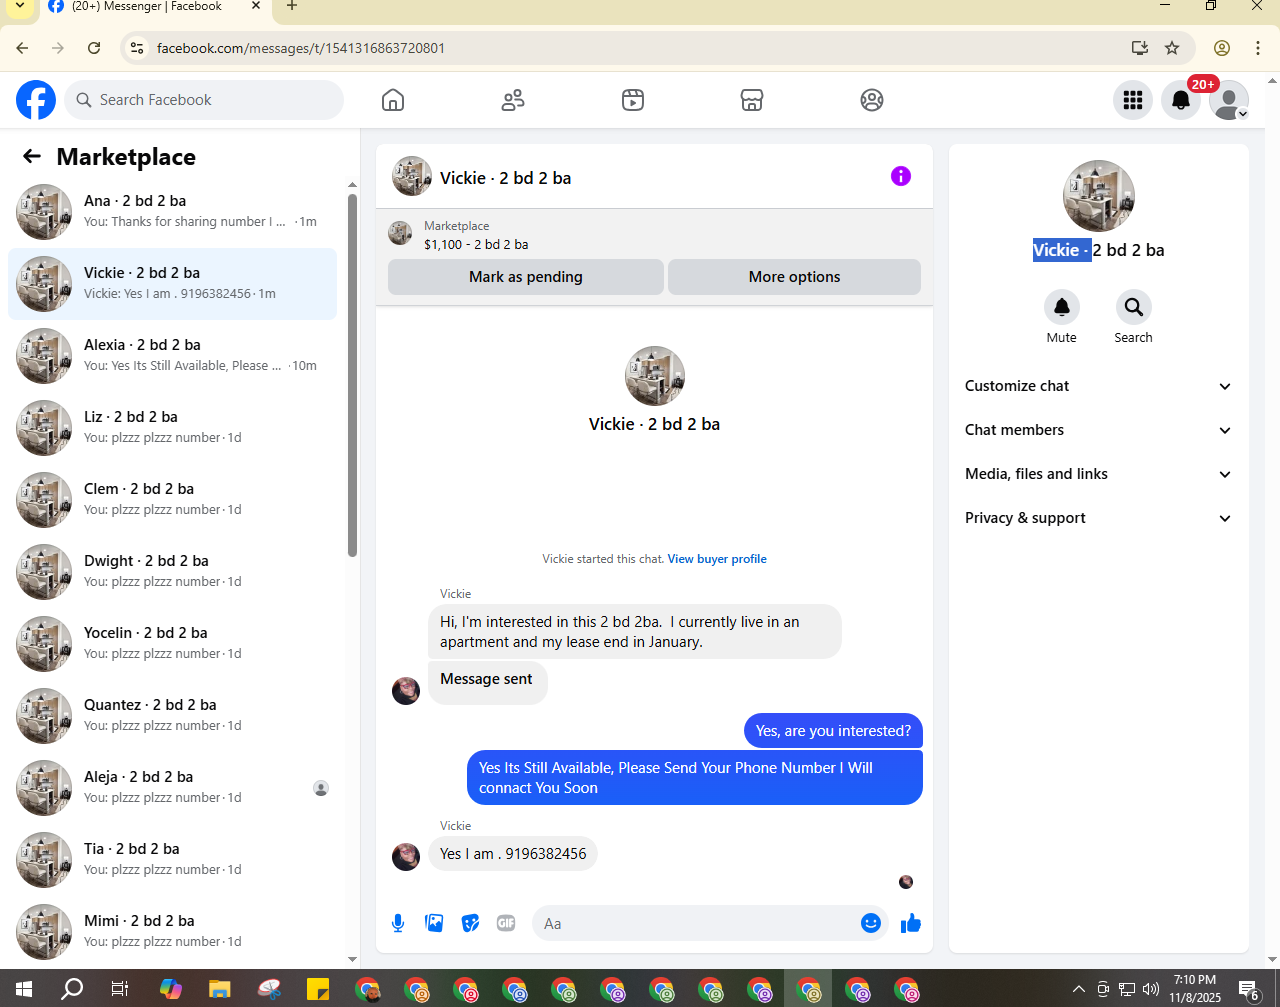The image size is (1280, 1007).
Task: Open Windows taskbar search
Action: pos(72,989)
